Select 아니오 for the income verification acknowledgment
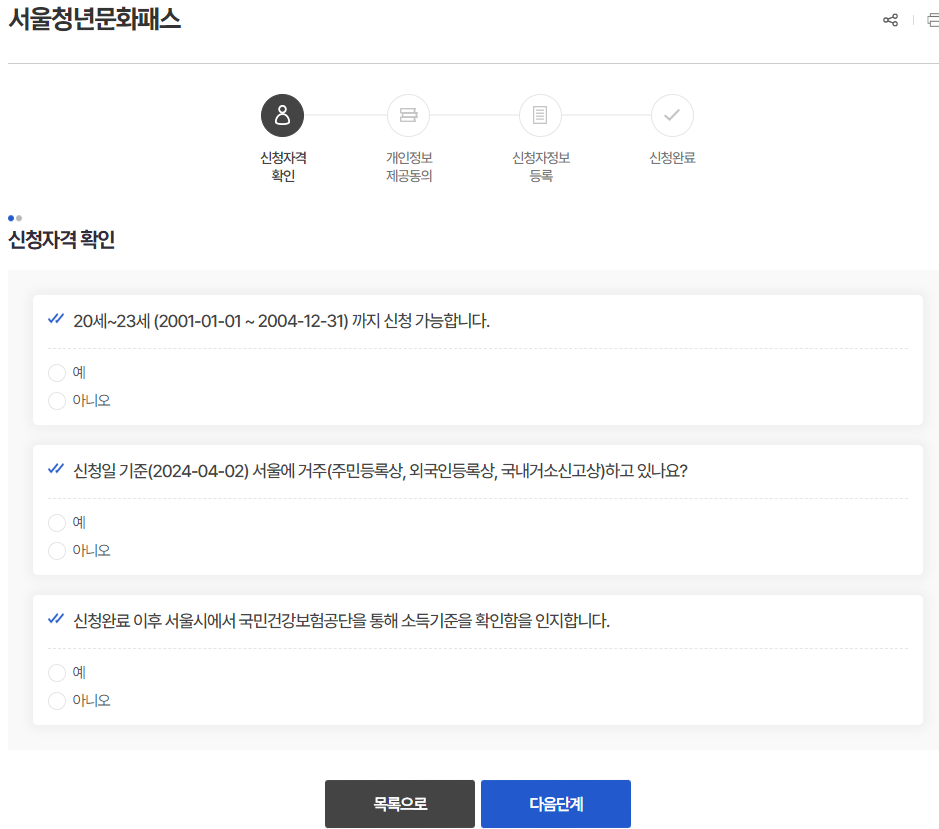The width and height of the screenshot is (939, 829). pos(57,700)
